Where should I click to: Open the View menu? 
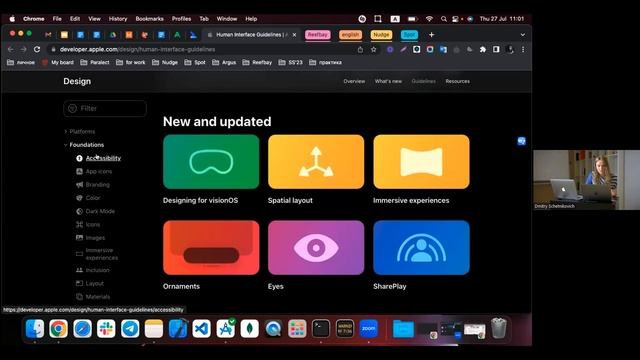[x=94, y=19]
